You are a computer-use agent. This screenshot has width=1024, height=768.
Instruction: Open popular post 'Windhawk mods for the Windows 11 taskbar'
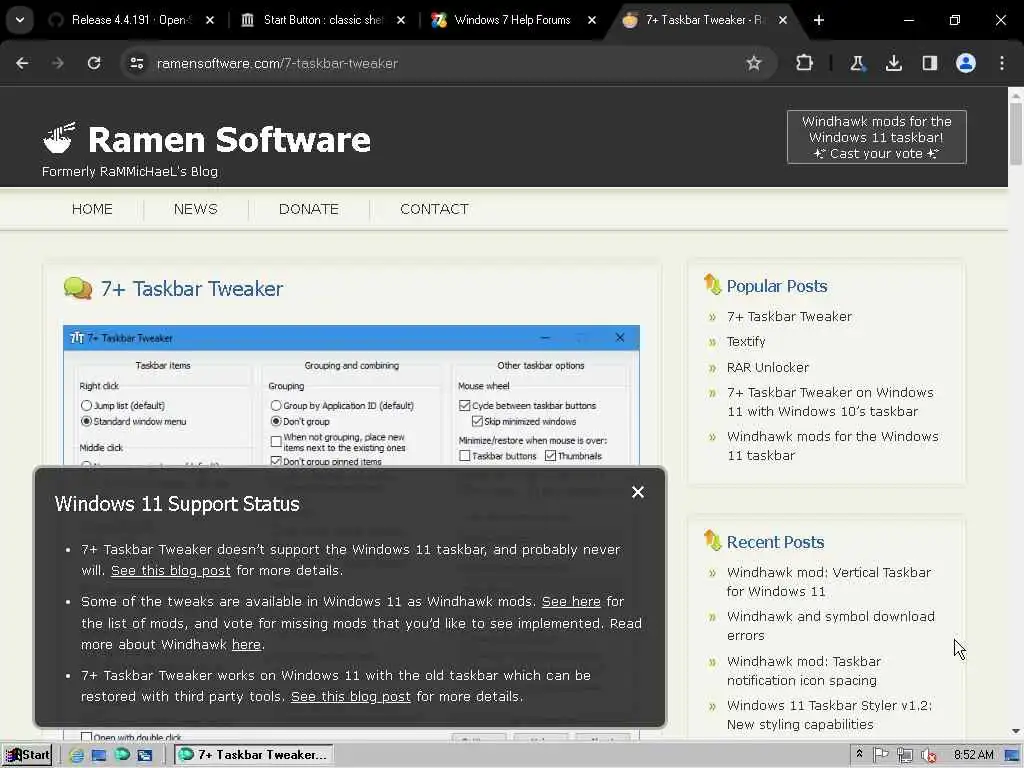[x=833, y=446]
